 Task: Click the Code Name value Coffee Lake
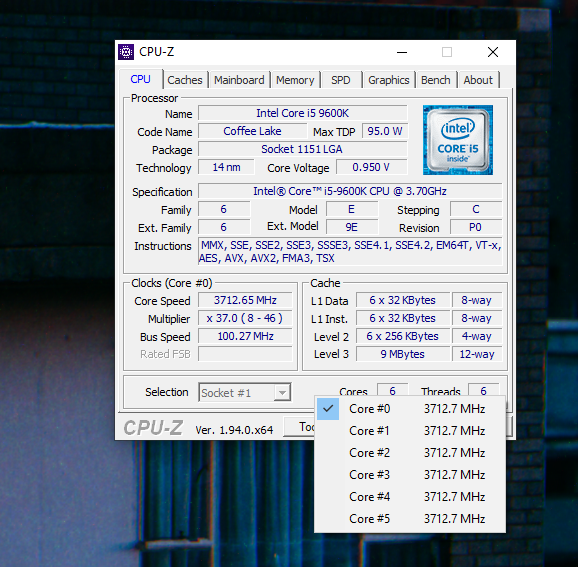click(253, 131)
